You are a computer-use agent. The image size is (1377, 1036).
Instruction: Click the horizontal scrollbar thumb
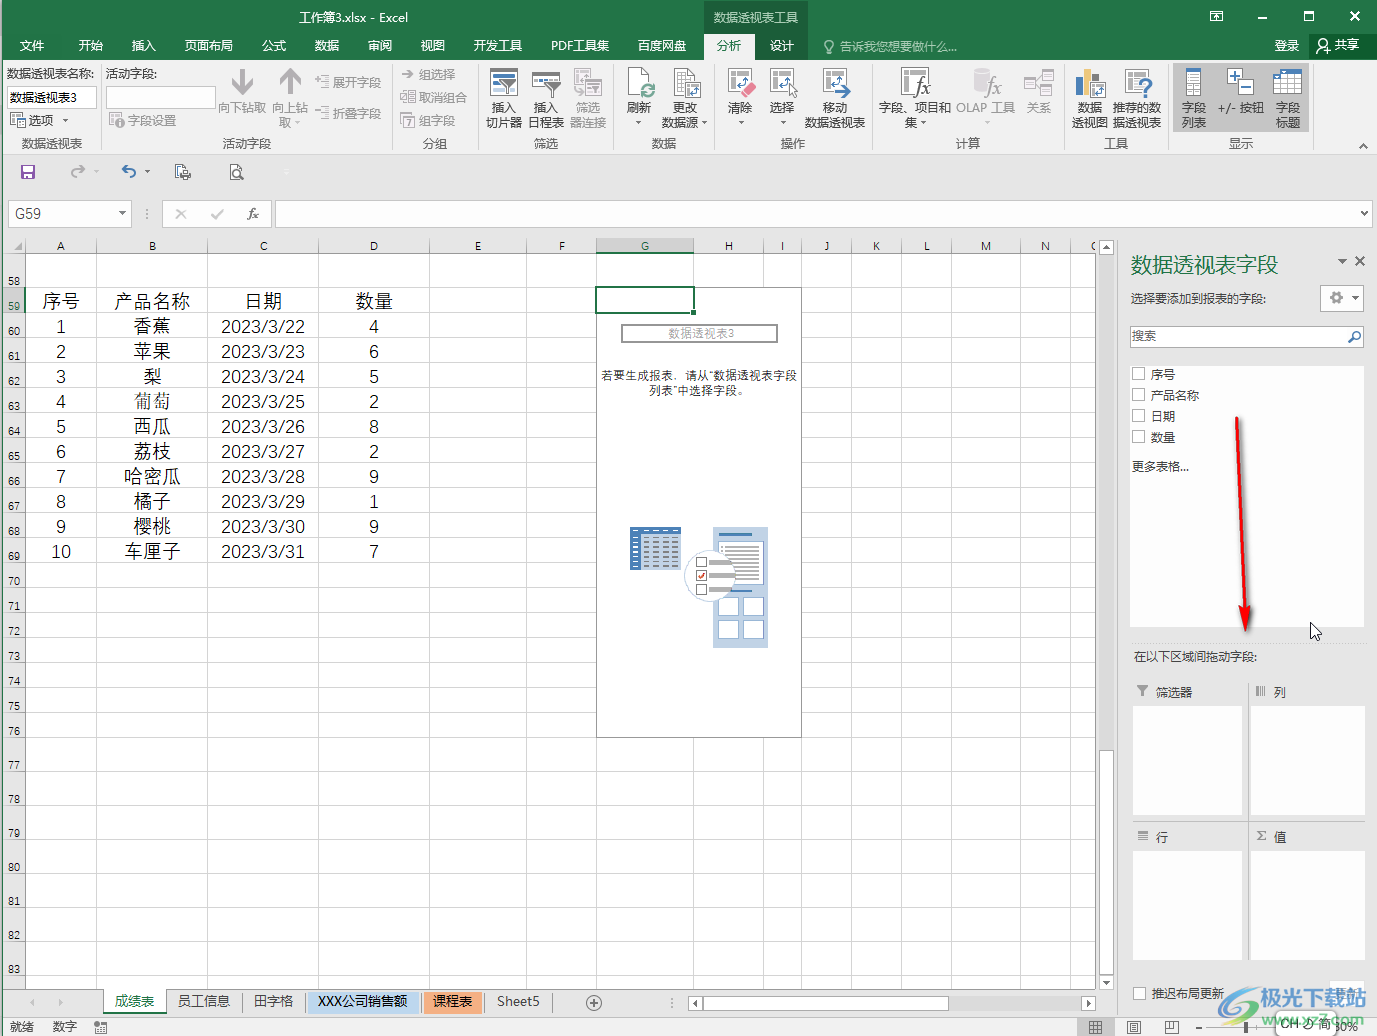tap(825, 1003)
